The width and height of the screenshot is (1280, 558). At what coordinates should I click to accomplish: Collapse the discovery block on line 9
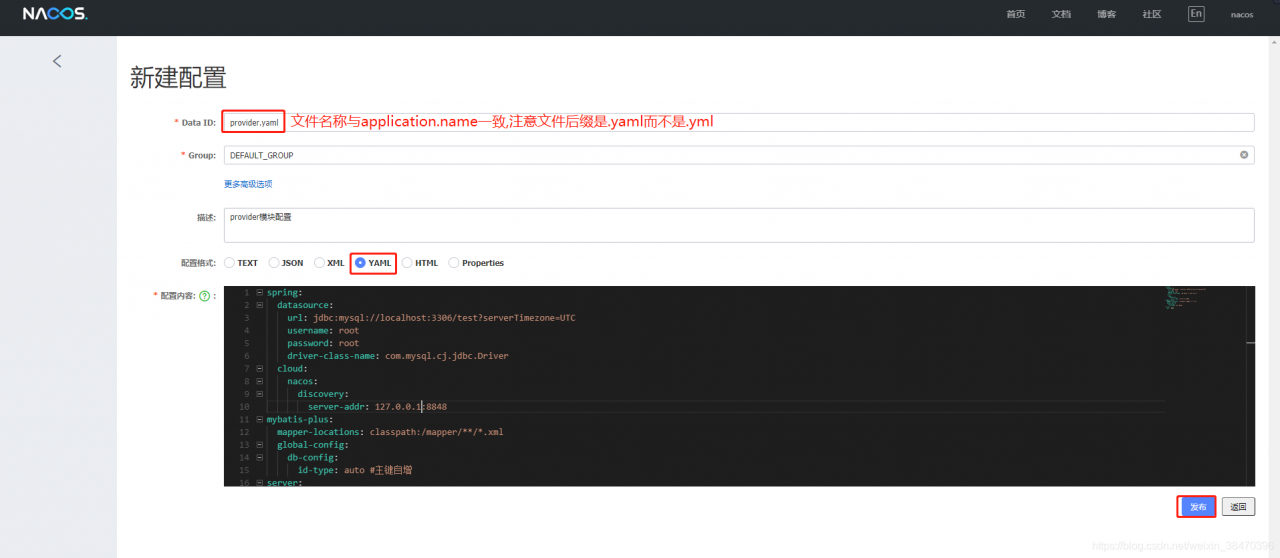260,394
